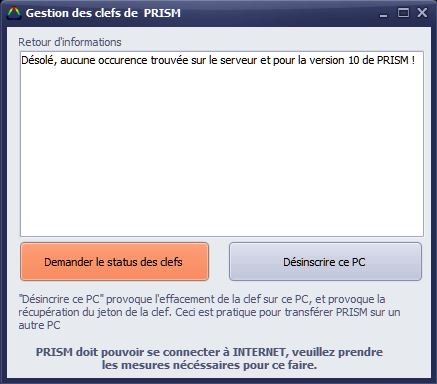
Task: Click the 'Gestion des clefs de PRISM' title
Action: pyautogui.click(x=103, y=13)
